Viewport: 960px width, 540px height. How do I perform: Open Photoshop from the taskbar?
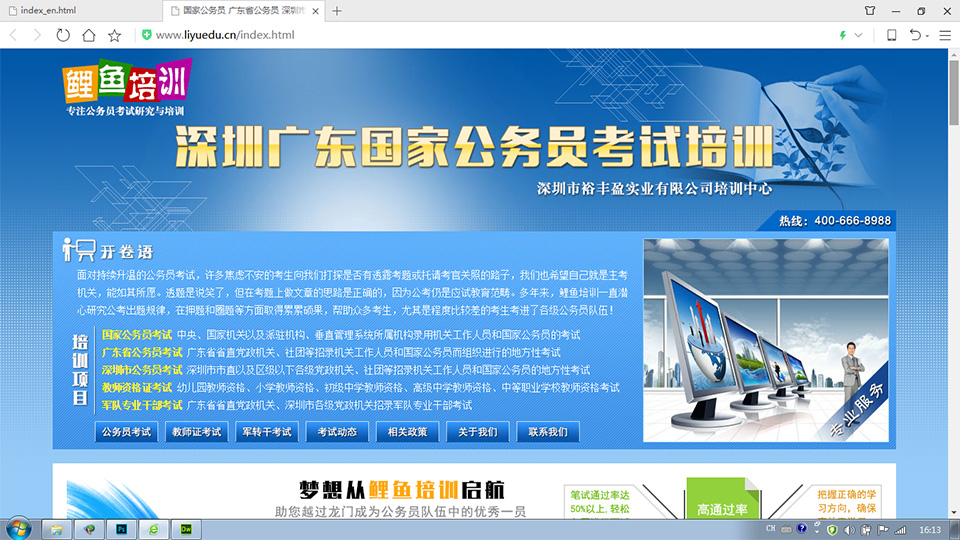121,528
